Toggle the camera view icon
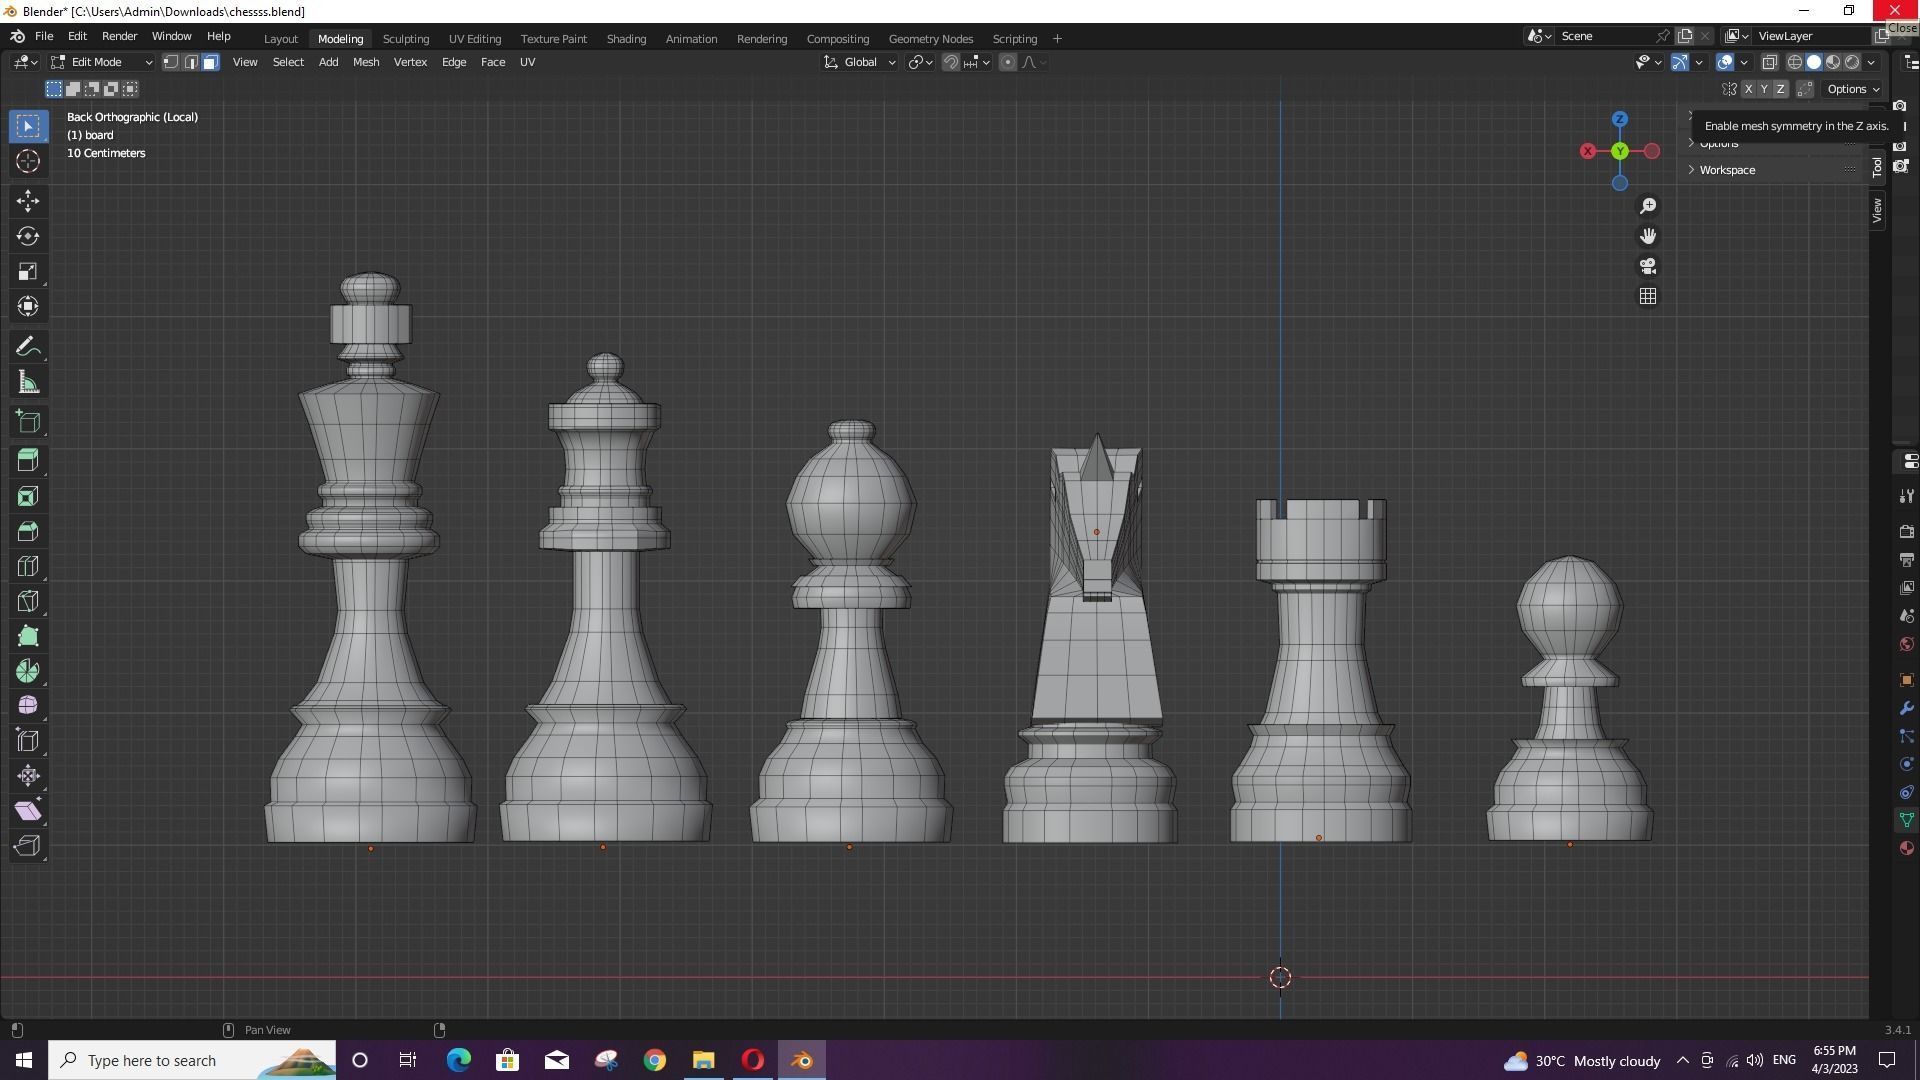This screenshot has height=1080, width=1920. click(1648, 266)
